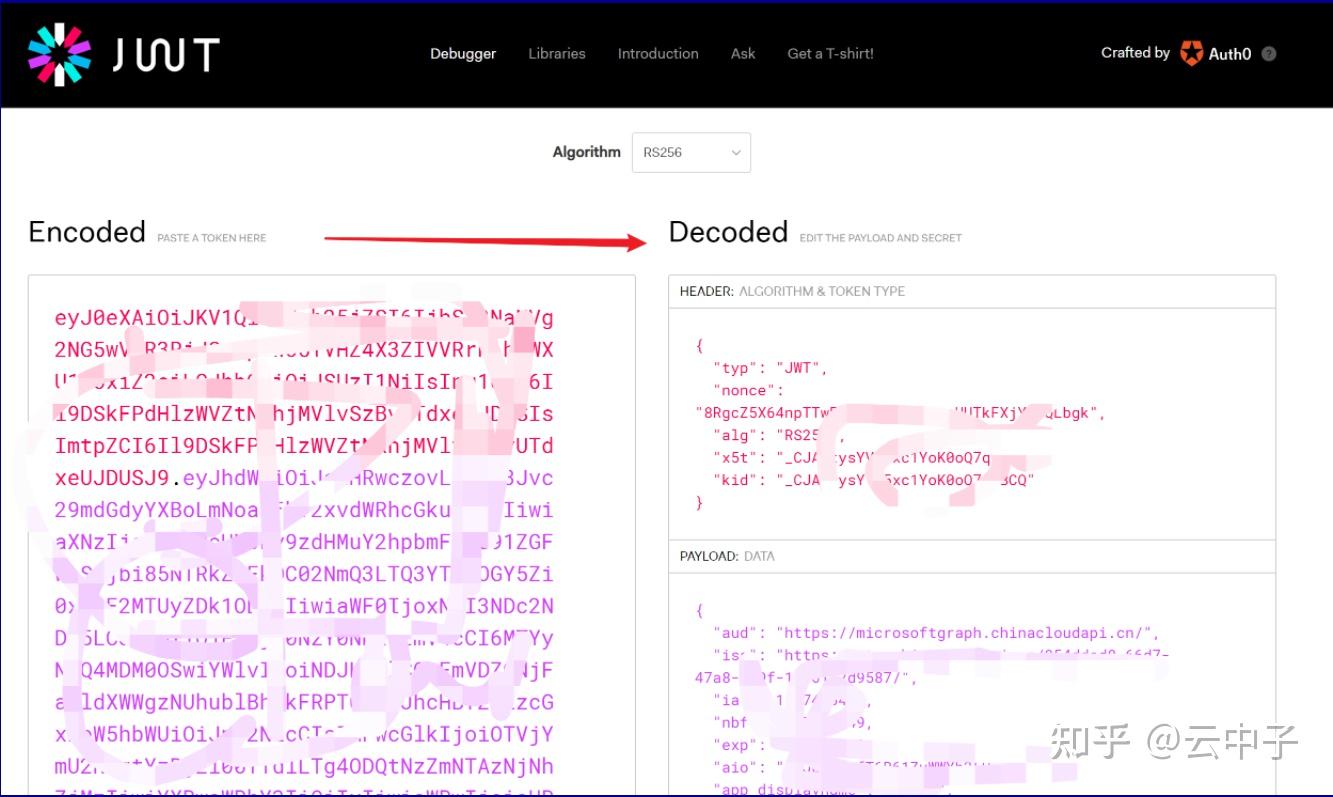Image resolution: width=1333 pixels, height=797 pixels.
Task: Click the JWT colorful logo icon
Action: (59, 54)
